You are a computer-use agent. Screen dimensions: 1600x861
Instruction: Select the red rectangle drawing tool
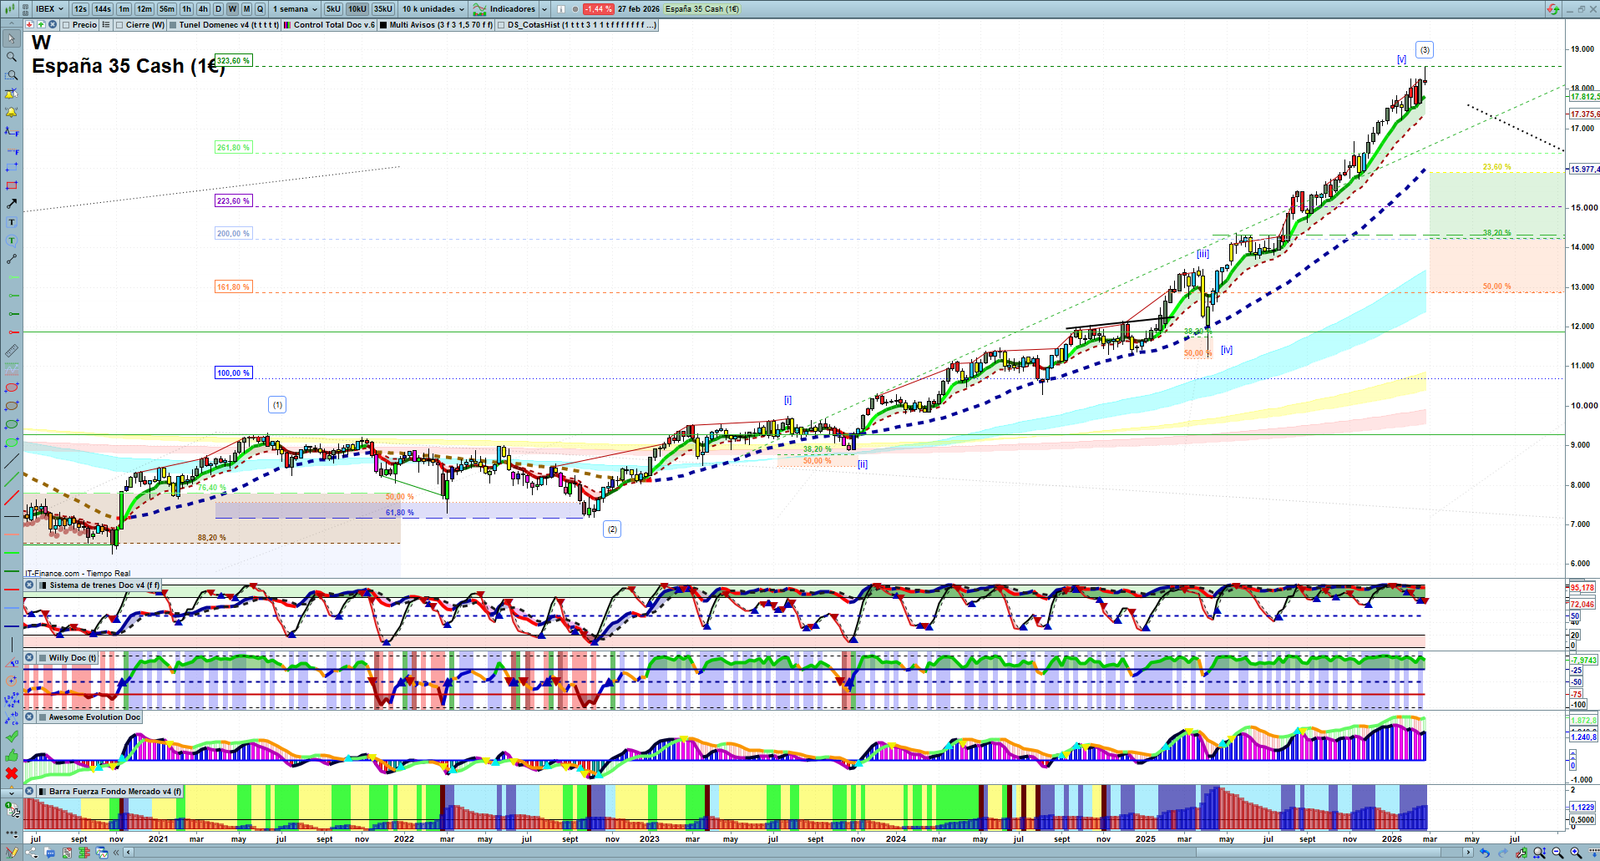[x=12, y=186]
